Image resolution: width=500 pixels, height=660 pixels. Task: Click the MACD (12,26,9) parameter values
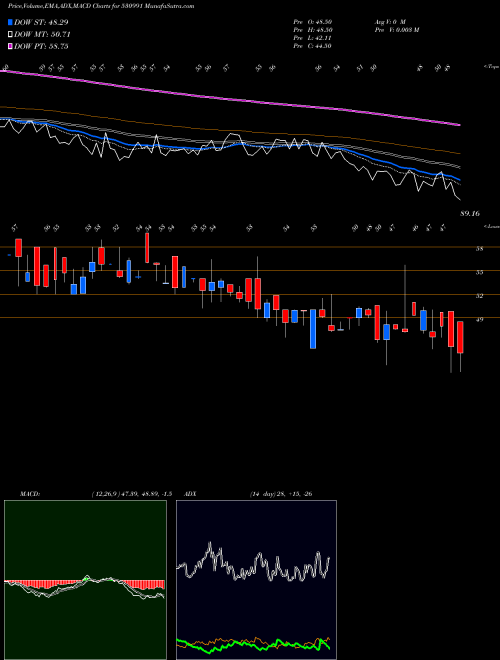pos(131,494)
